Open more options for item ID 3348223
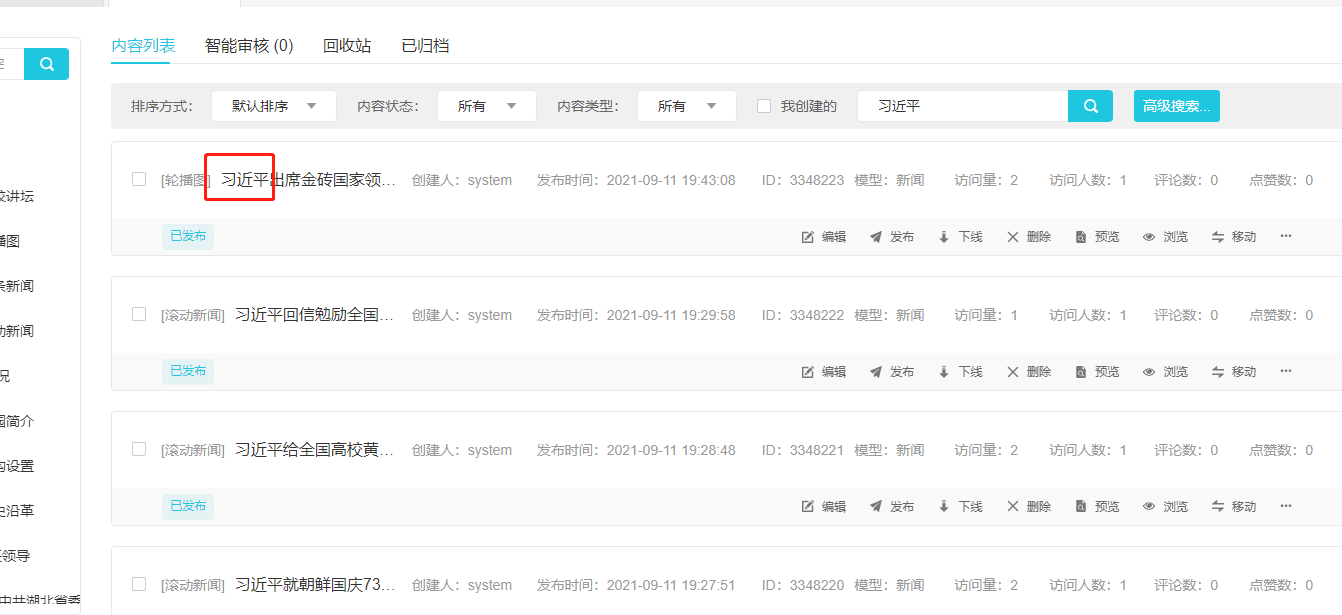1342x615 pixels. [1286, 237]
